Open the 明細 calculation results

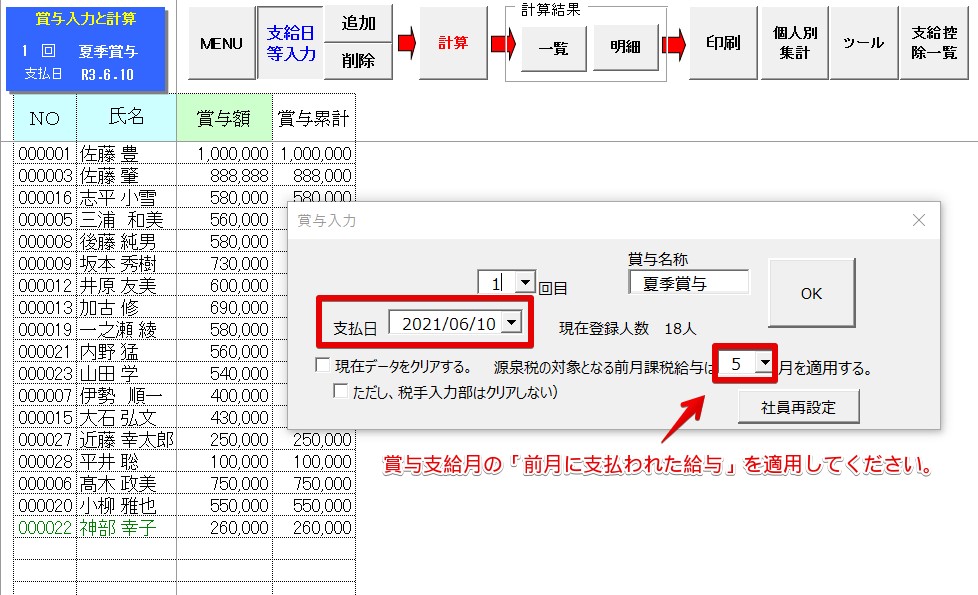626,47
